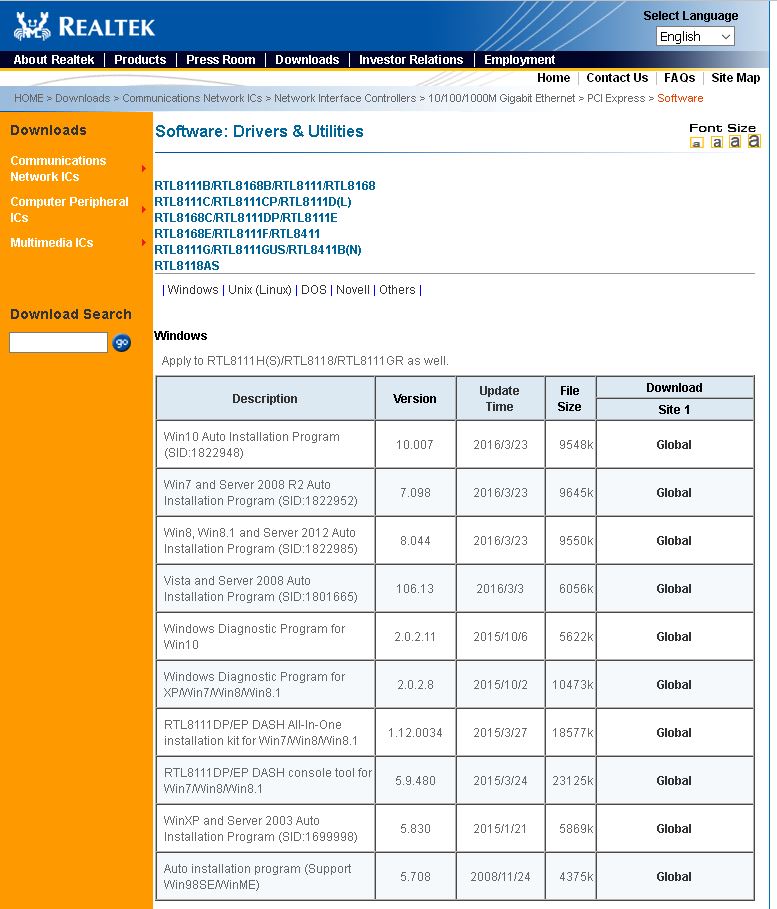This screenshot has width=777, height=909.
Task: Open the Products menu
Action: (x=140, y=60)
